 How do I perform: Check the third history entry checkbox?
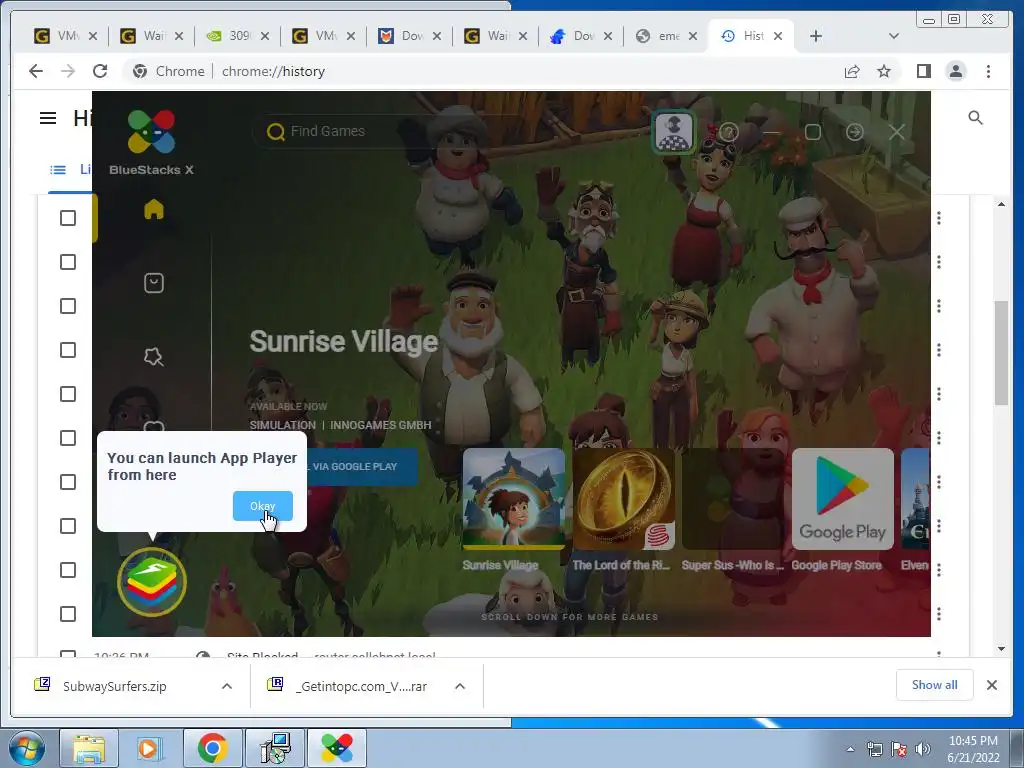pyautogui.click(x=68, y=306)
